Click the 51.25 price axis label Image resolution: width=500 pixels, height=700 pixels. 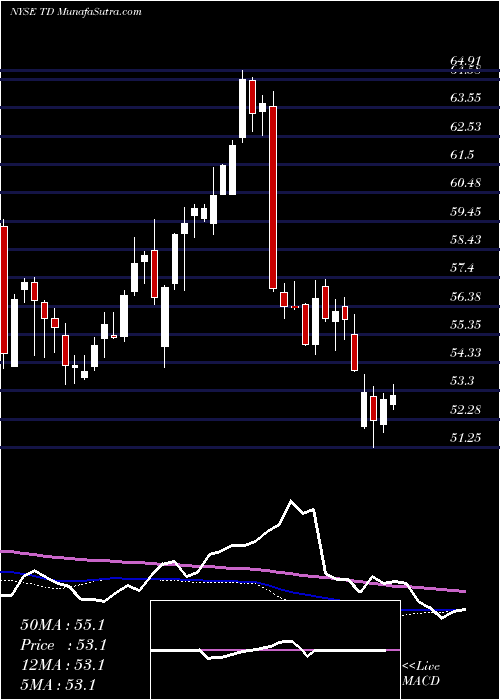[x=466, y=438]
